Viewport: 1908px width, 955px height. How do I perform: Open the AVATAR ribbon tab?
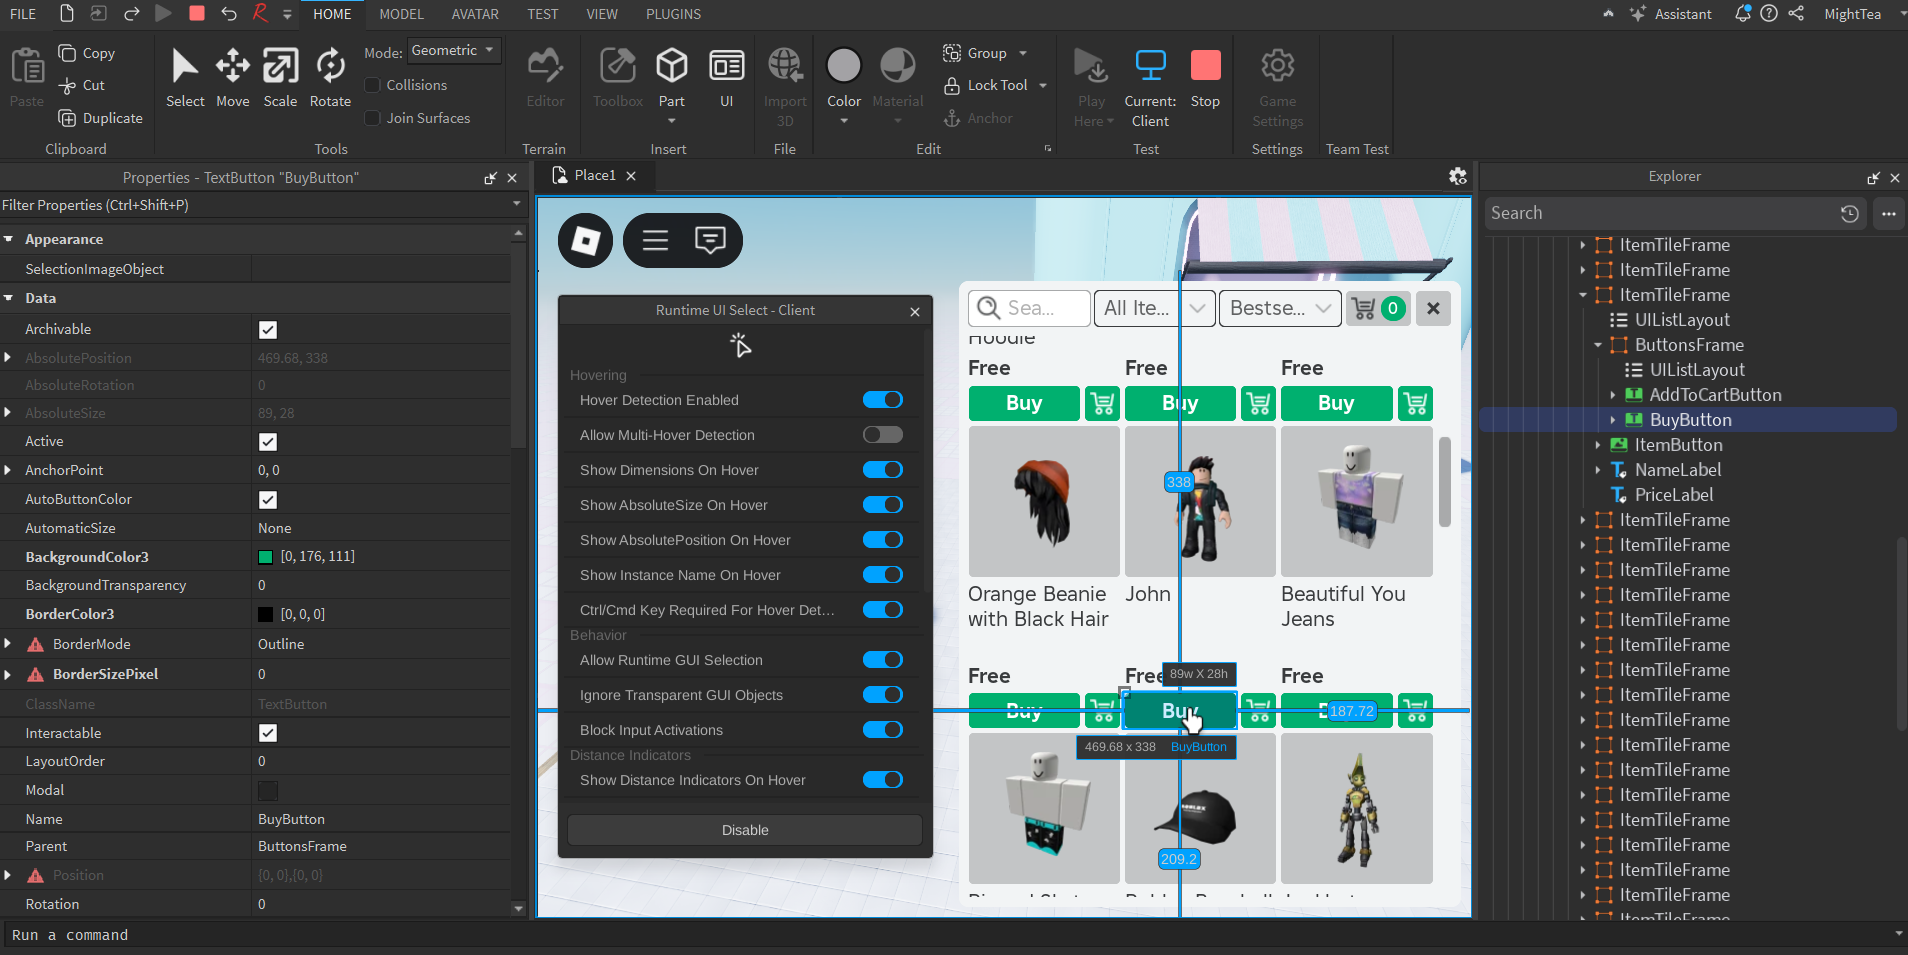coord(475,14)
